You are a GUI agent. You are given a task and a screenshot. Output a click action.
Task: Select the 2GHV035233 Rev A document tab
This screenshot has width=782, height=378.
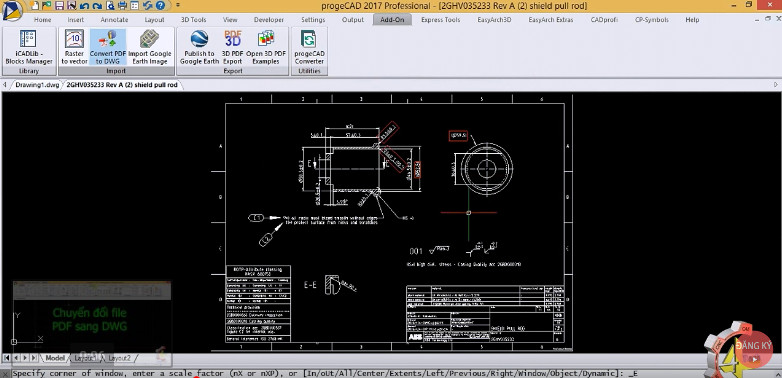[122, 85]
